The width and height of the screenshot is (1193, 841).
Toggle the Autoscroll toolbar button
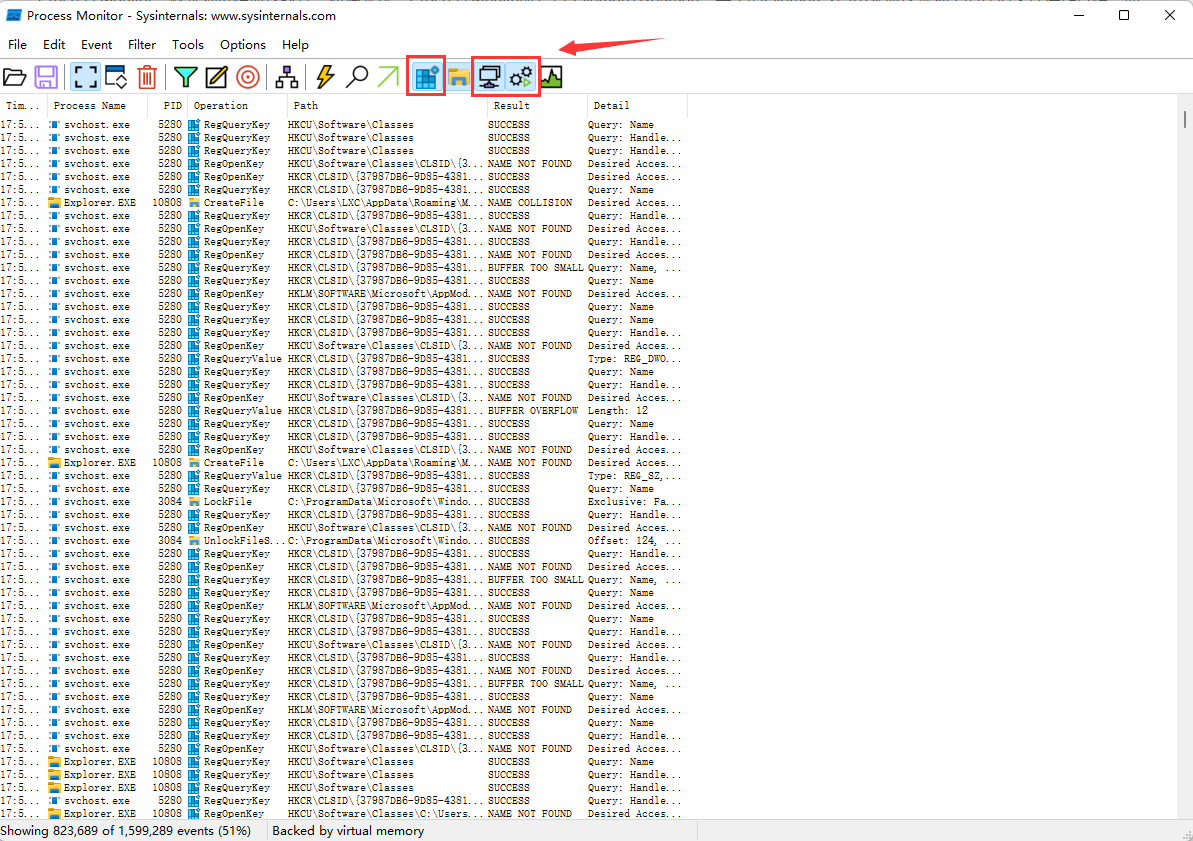pyautogui.click(x=116, y=77)
